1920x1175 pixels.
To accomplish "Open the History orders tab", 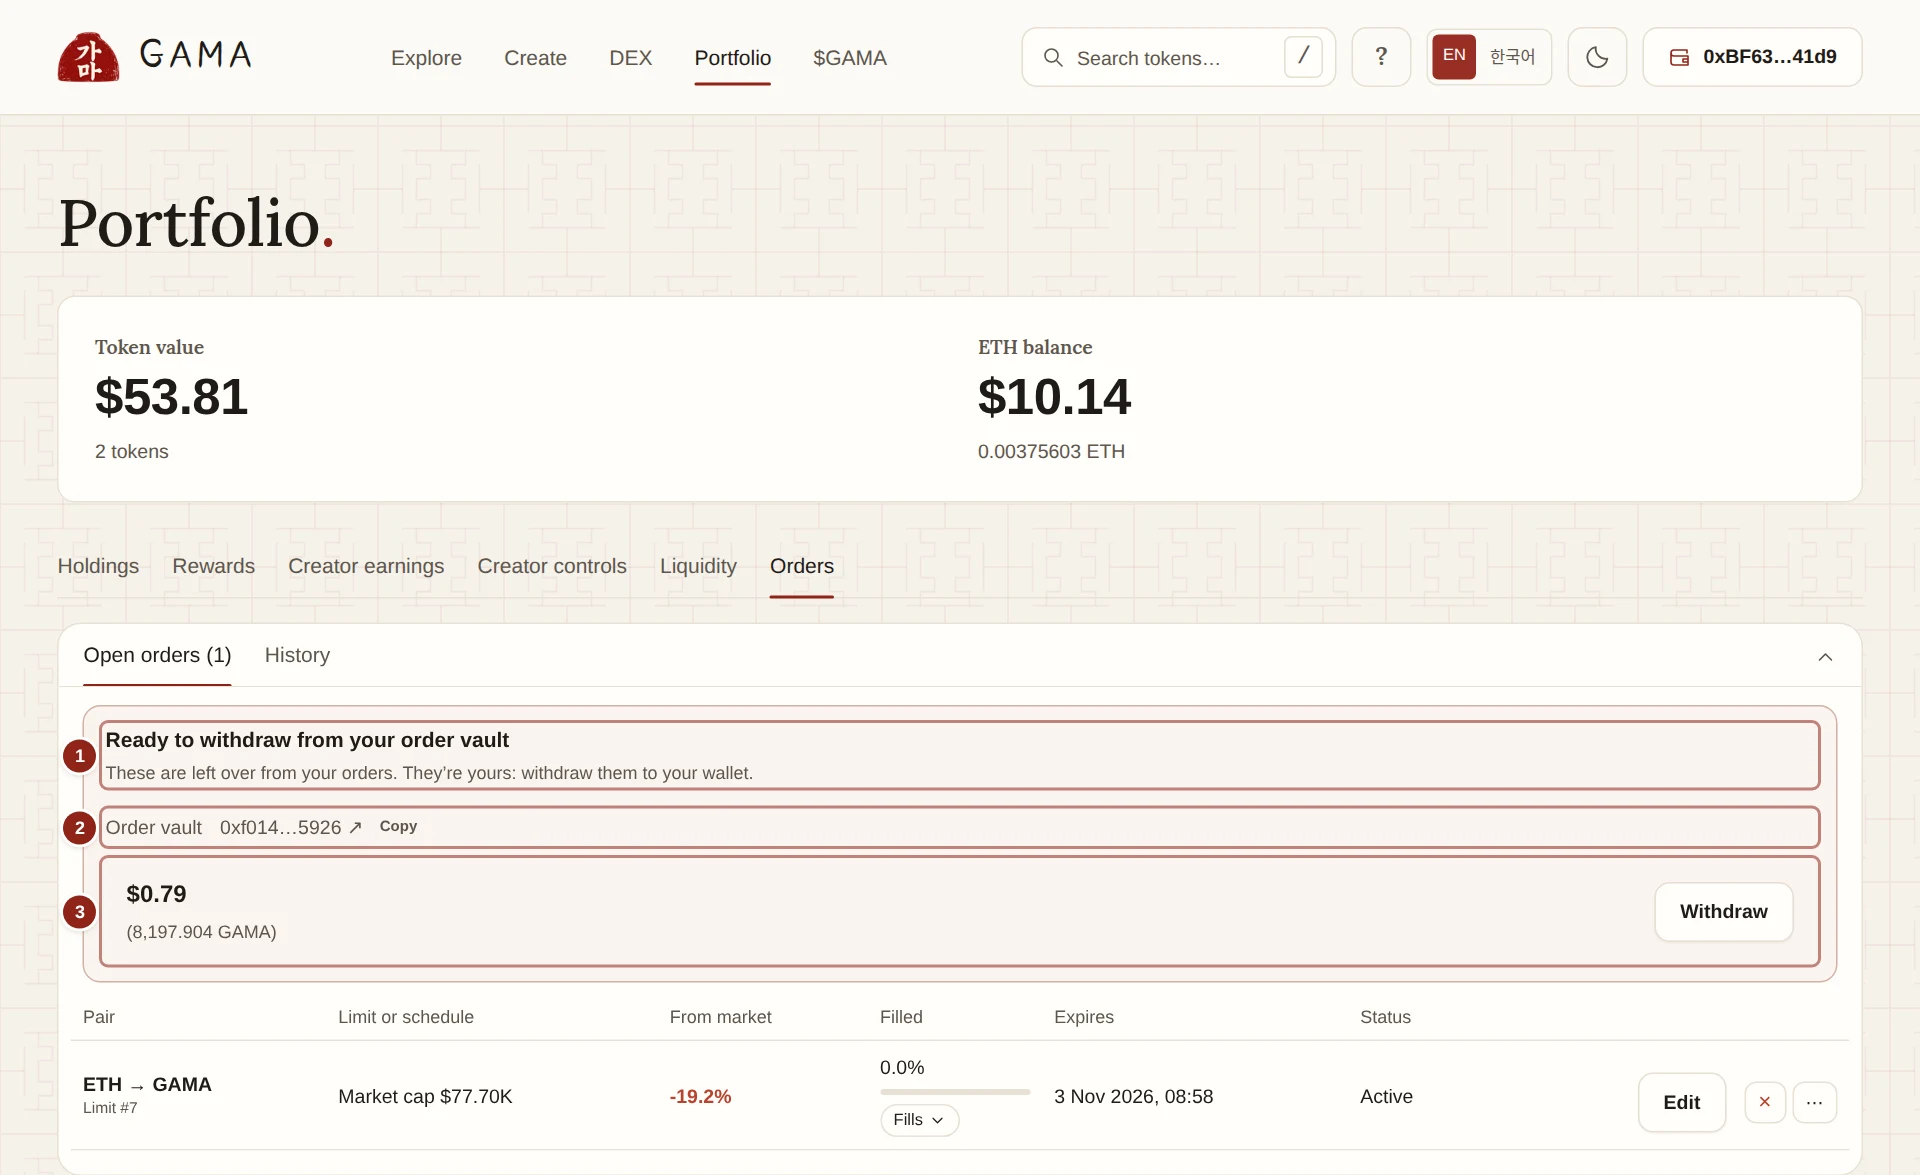I will click(297, 655).
